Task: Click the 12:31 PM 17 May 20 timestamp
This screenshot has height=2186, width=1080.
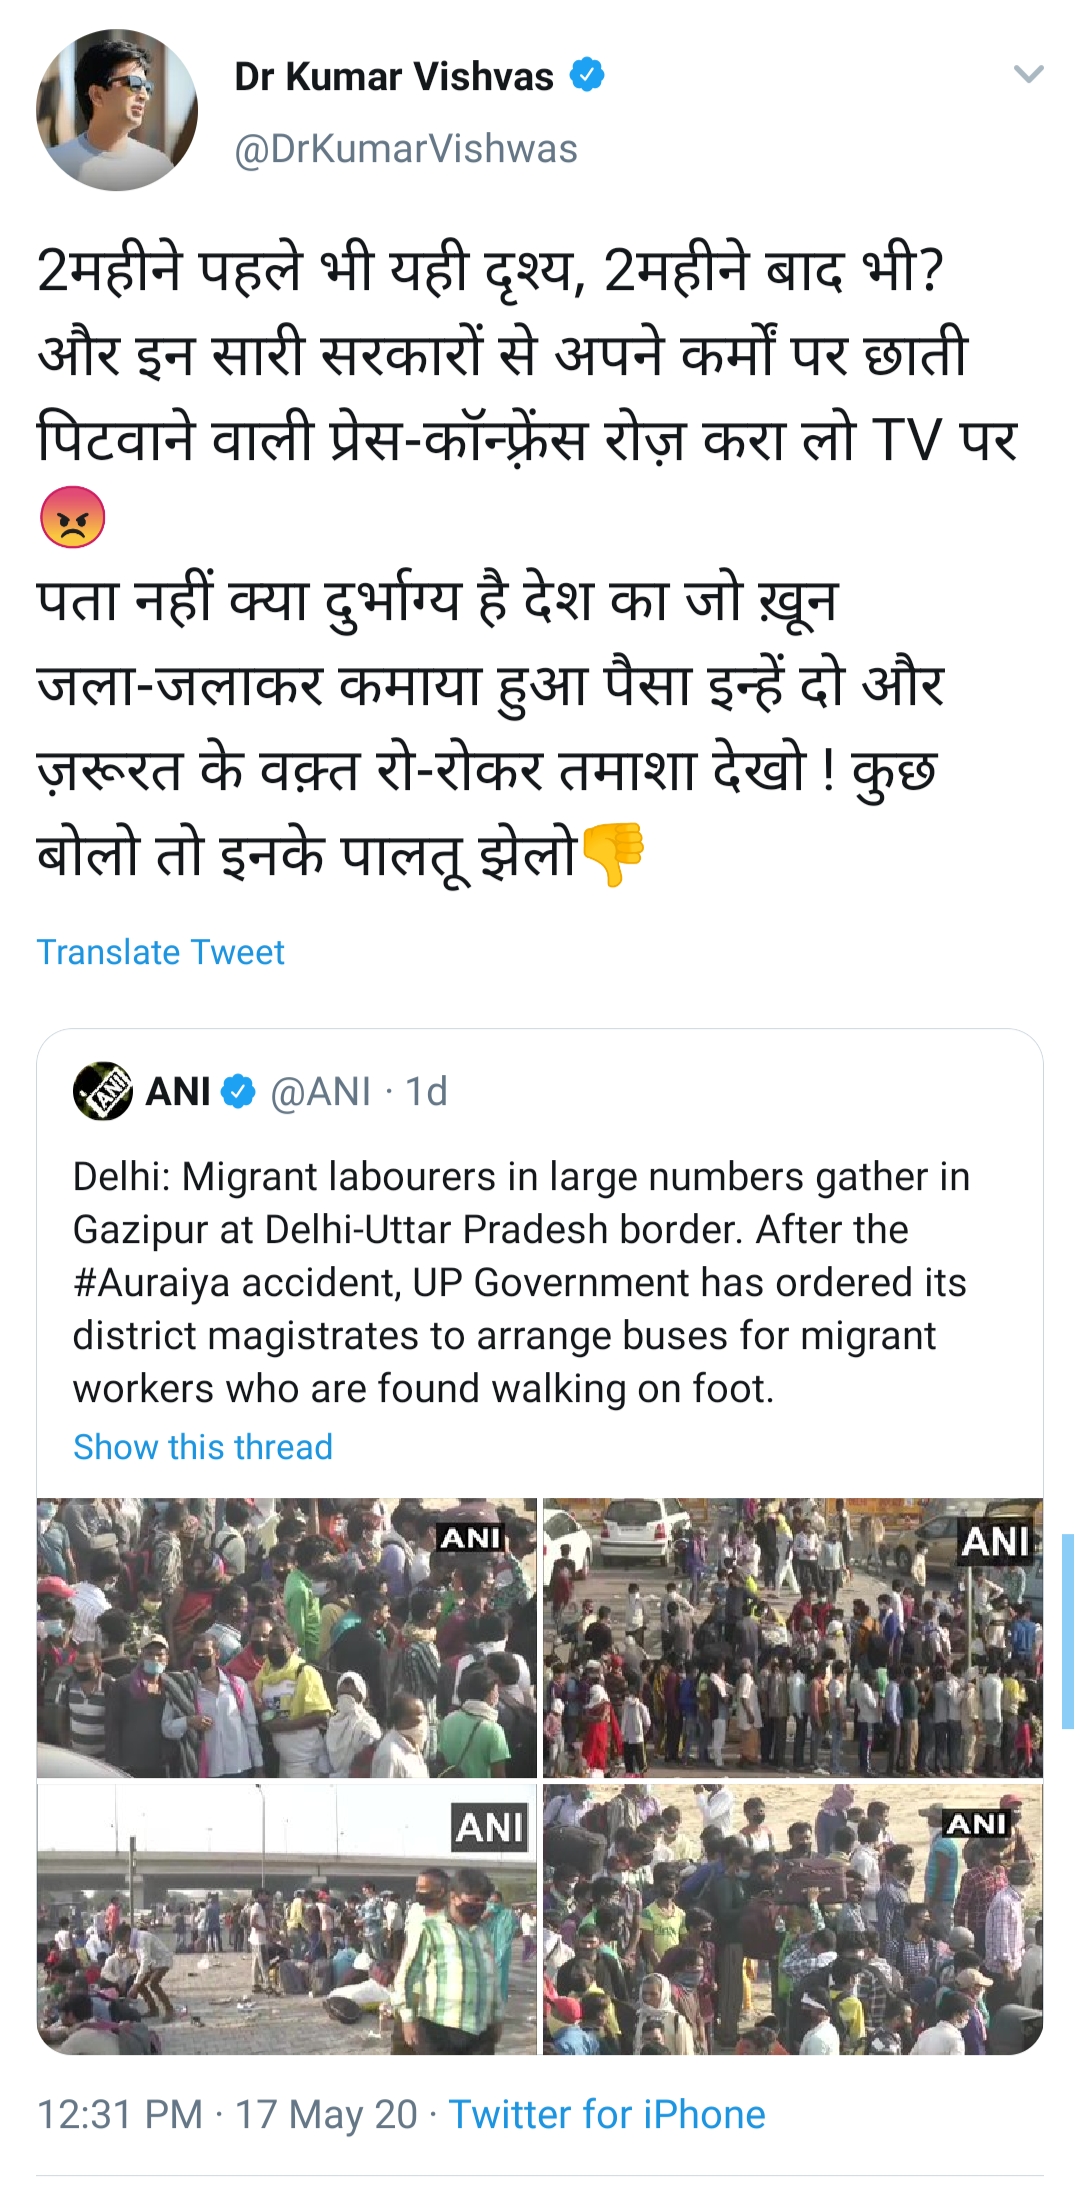Action: click(x=227, y=2115)
